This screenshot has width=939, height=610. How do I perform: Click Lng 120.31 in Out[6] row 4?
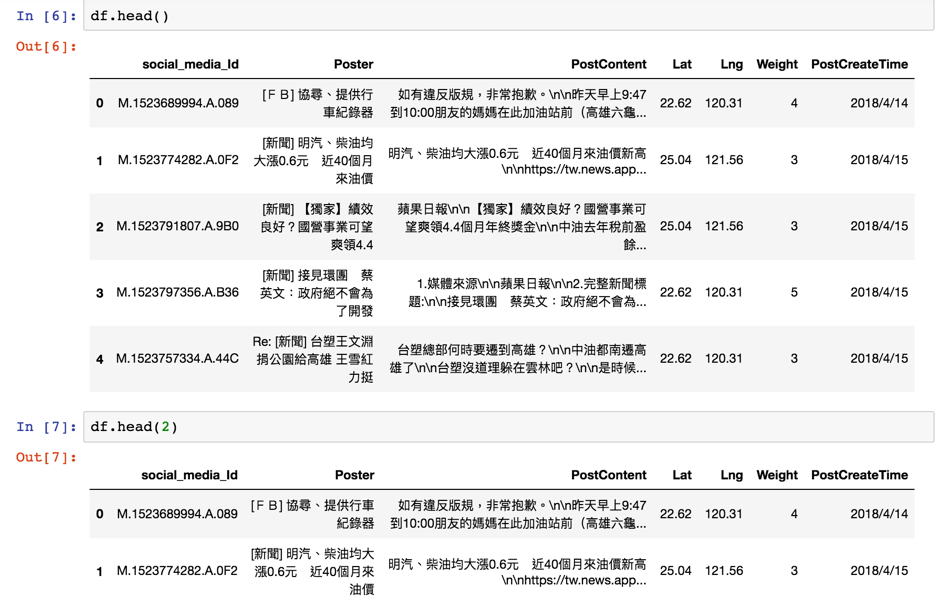pos(723,359)
